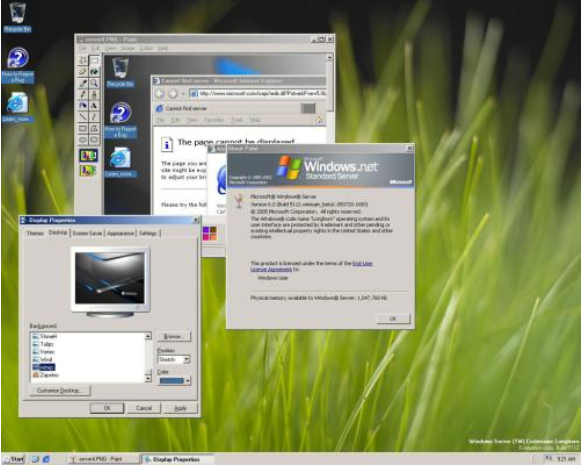Open the Recycle Bin desktop icon

coord(17,17)
